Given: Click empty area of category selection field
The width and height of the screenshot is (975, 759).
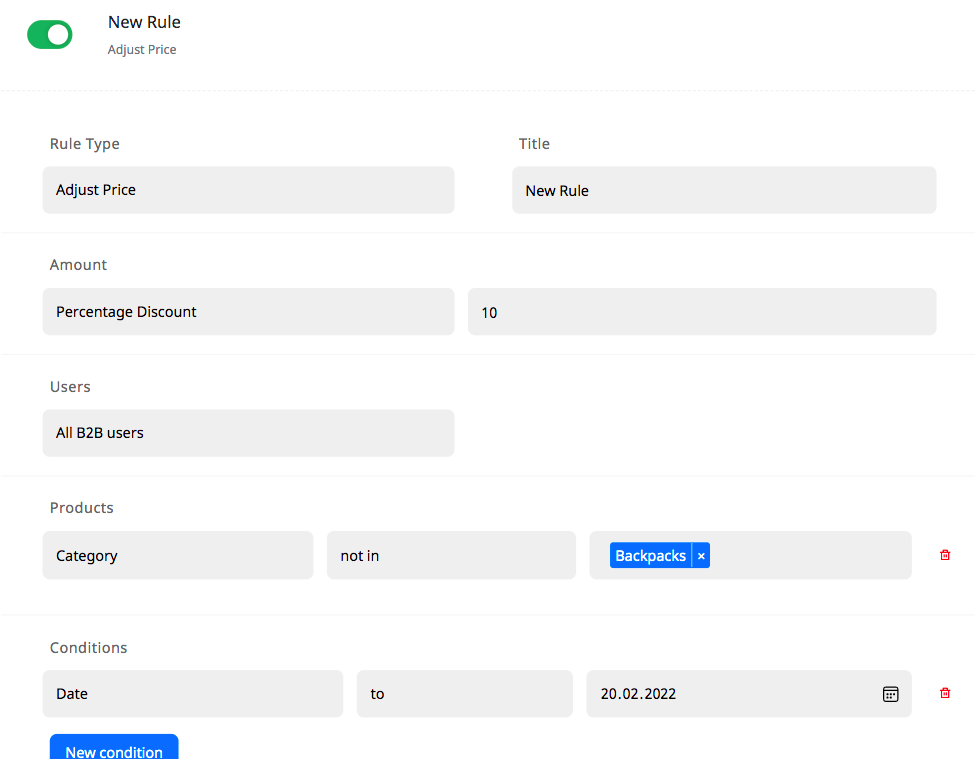Looking at the screenshot, I should click(810, 555).
